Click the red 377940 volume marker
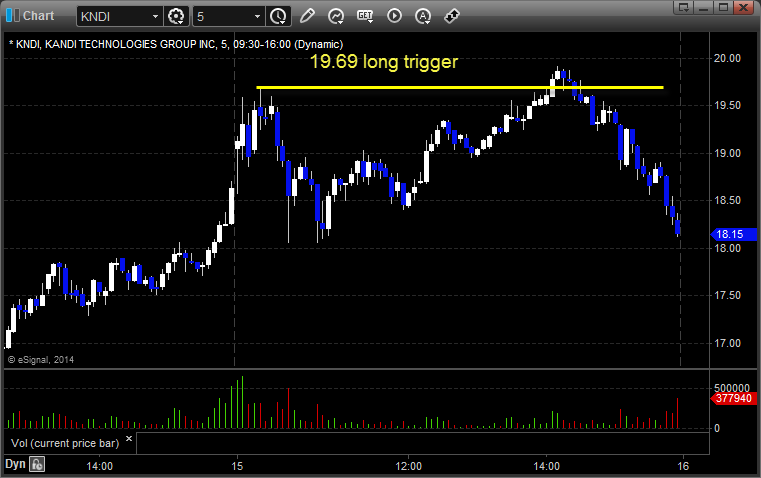 click(x=733, y=398)
